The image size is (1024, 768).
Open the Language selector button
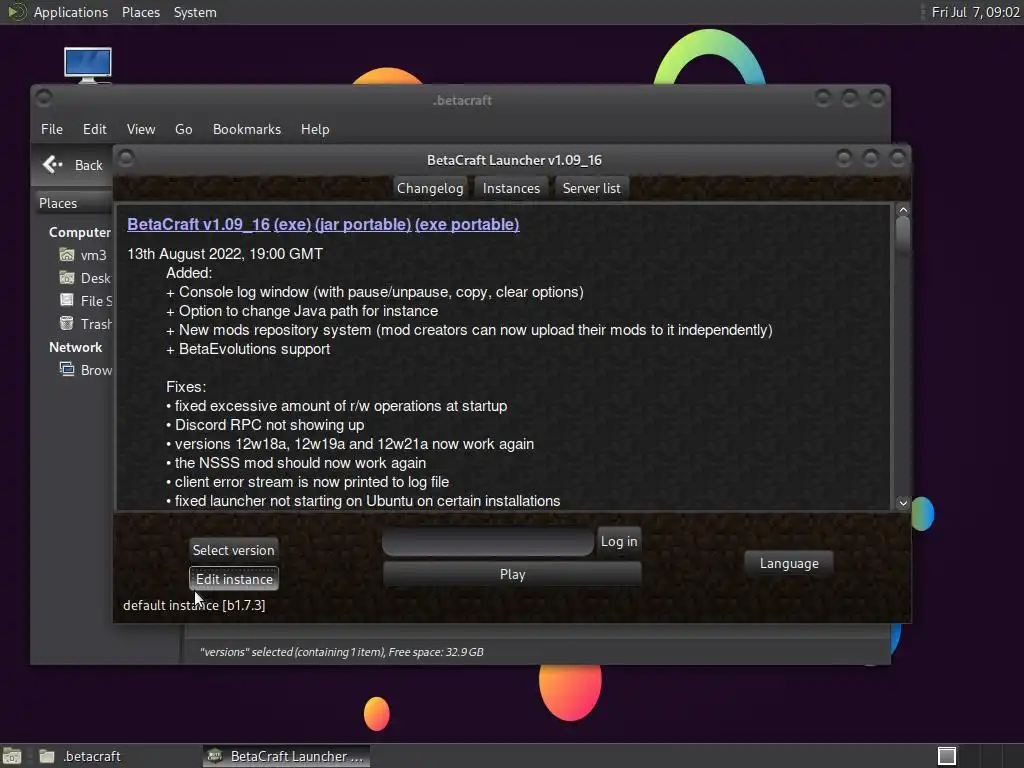pyautogui.click(x=789, y=563)
